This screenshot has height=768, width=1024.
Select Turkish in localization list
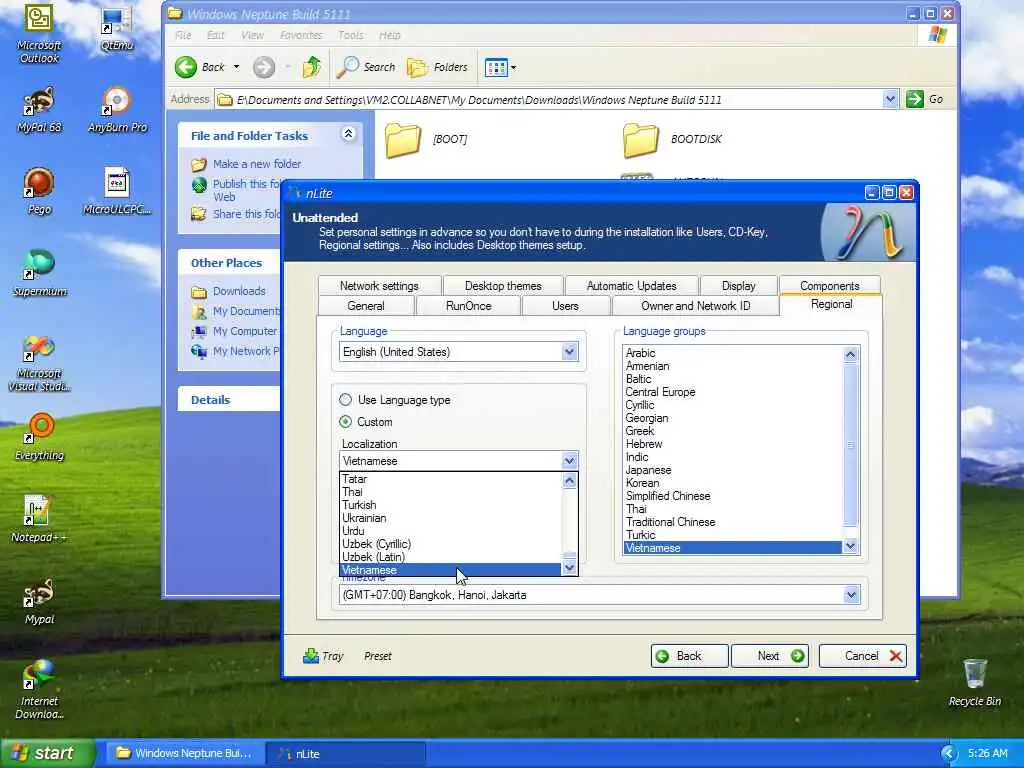pyautogui.click(x=450, y=505)
